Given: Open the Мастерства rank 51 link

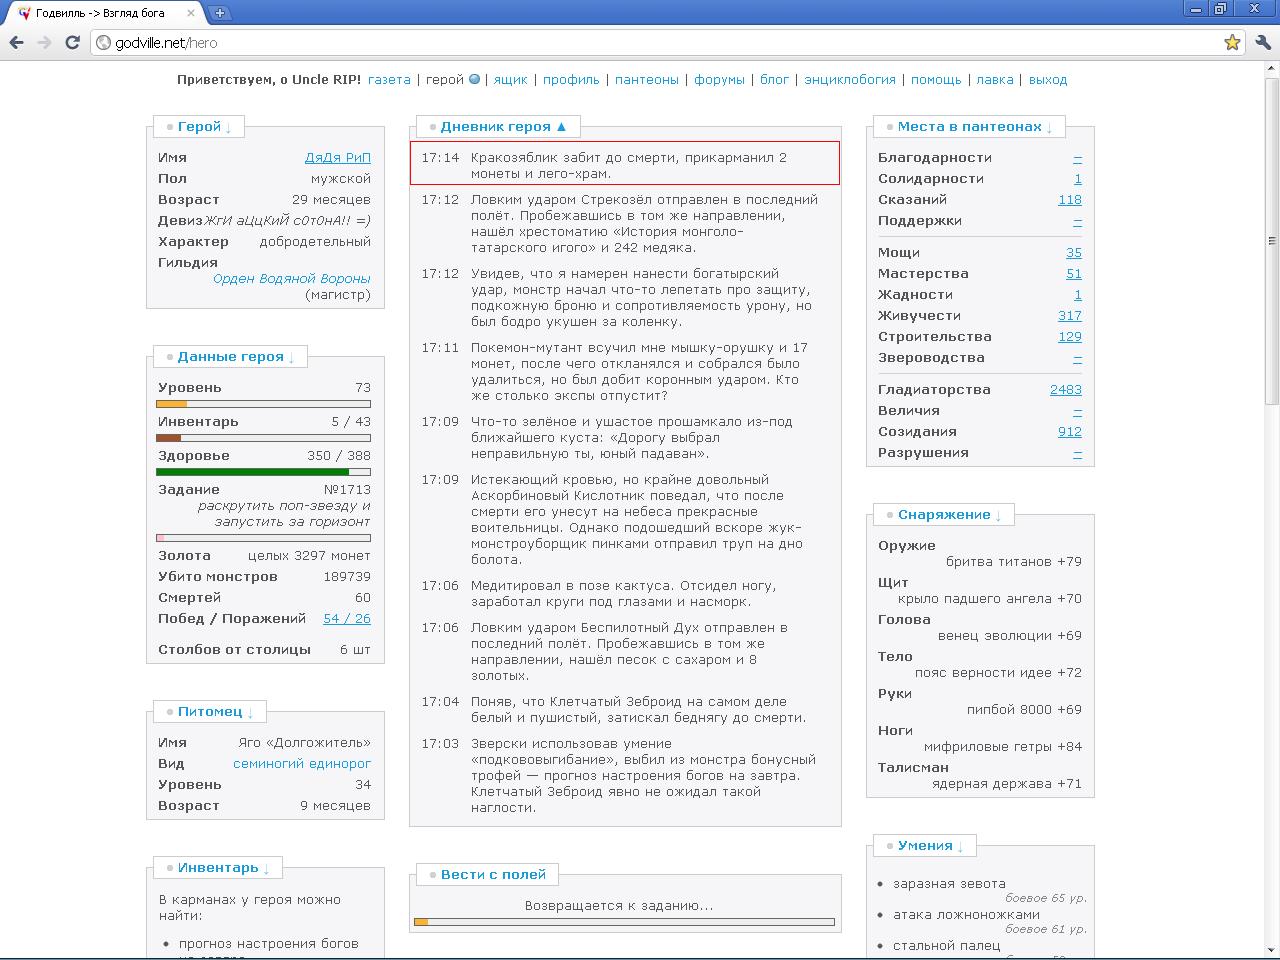Looking at the screenshot, I should pyautogui.click(x=1074, y=274).
